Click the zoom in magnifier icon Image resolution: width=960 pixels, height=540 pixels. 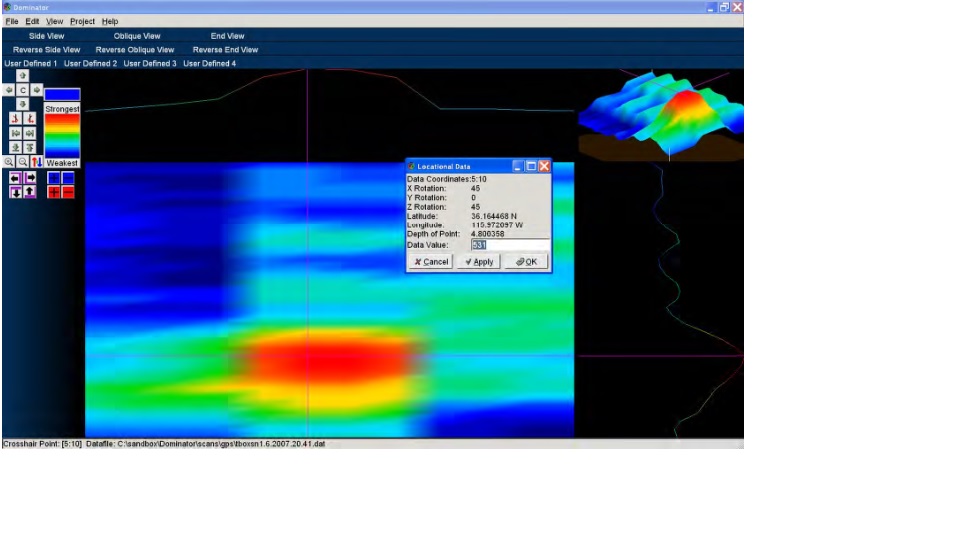tap(9, 161)
